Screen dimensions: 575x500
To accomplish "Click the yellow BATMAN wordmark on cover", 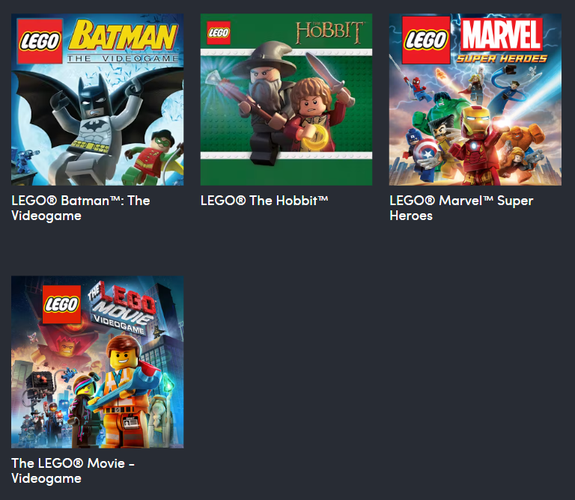I will [123, 36].
